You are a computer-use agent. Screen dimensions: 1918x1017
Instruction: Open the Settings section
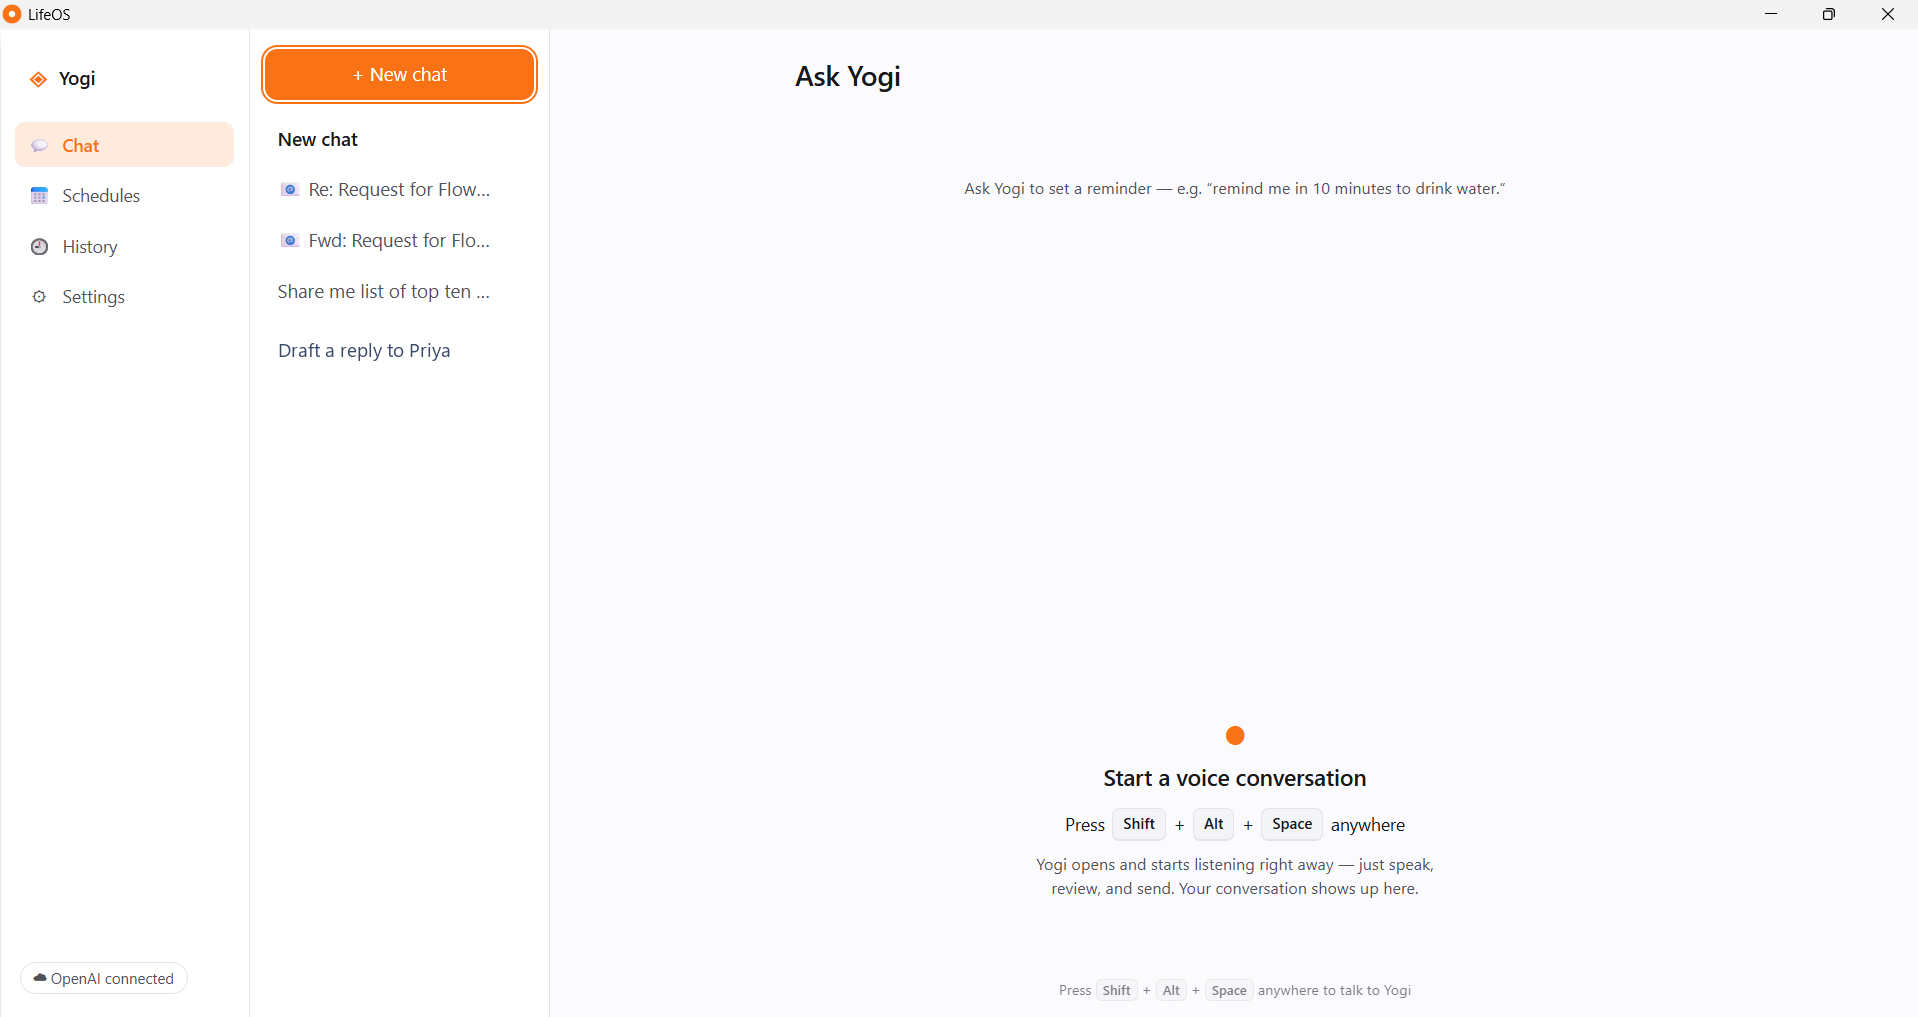coord(124,297)
